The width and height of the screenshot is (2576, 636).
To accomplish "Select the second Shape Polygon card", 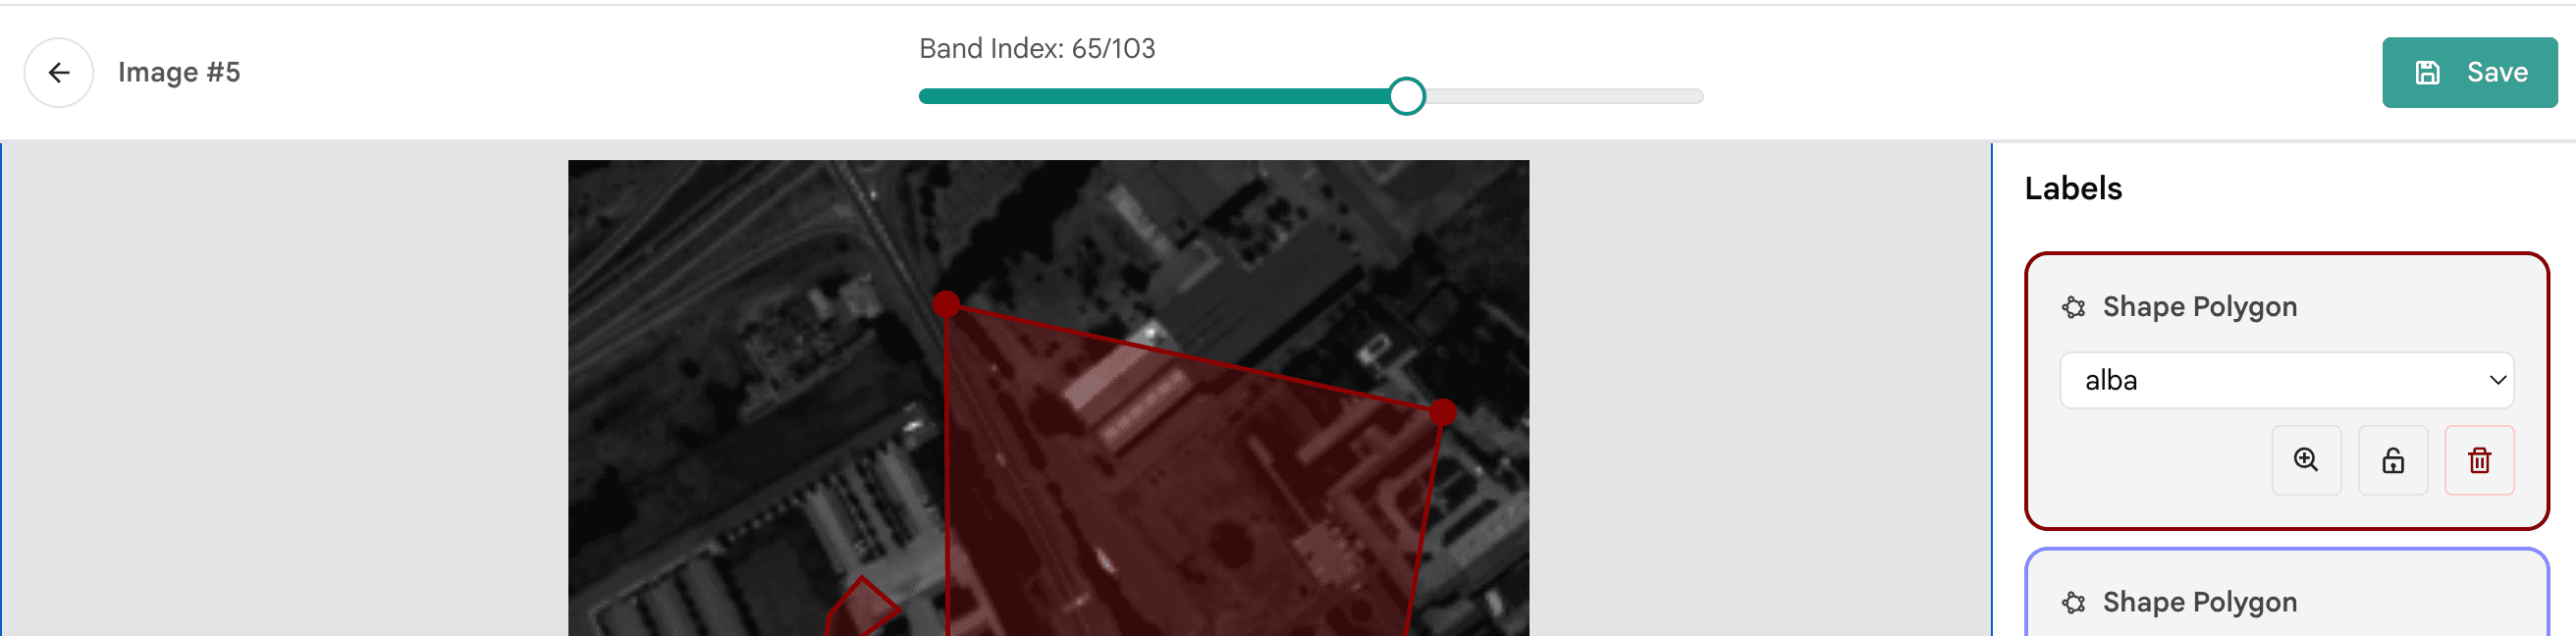I will point(2286,593).
